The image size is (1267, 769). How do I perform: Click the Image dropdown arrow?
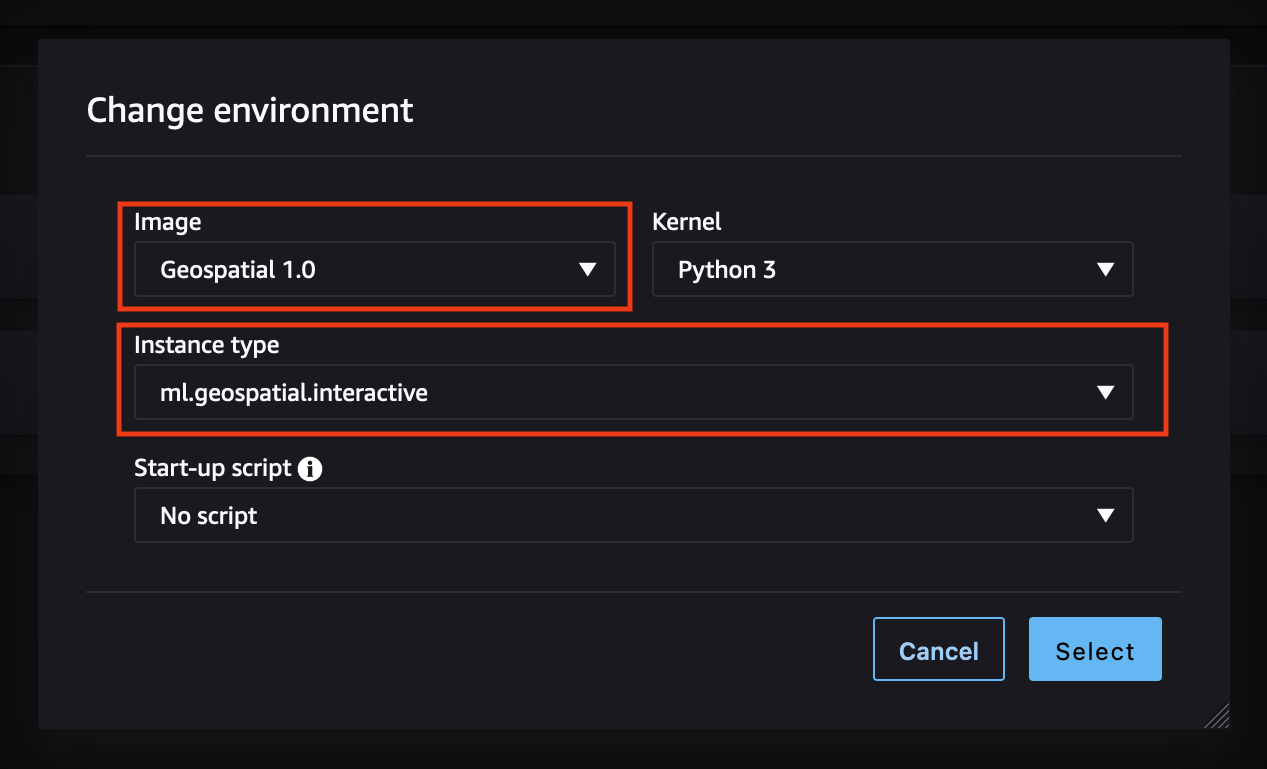(588, 269)
